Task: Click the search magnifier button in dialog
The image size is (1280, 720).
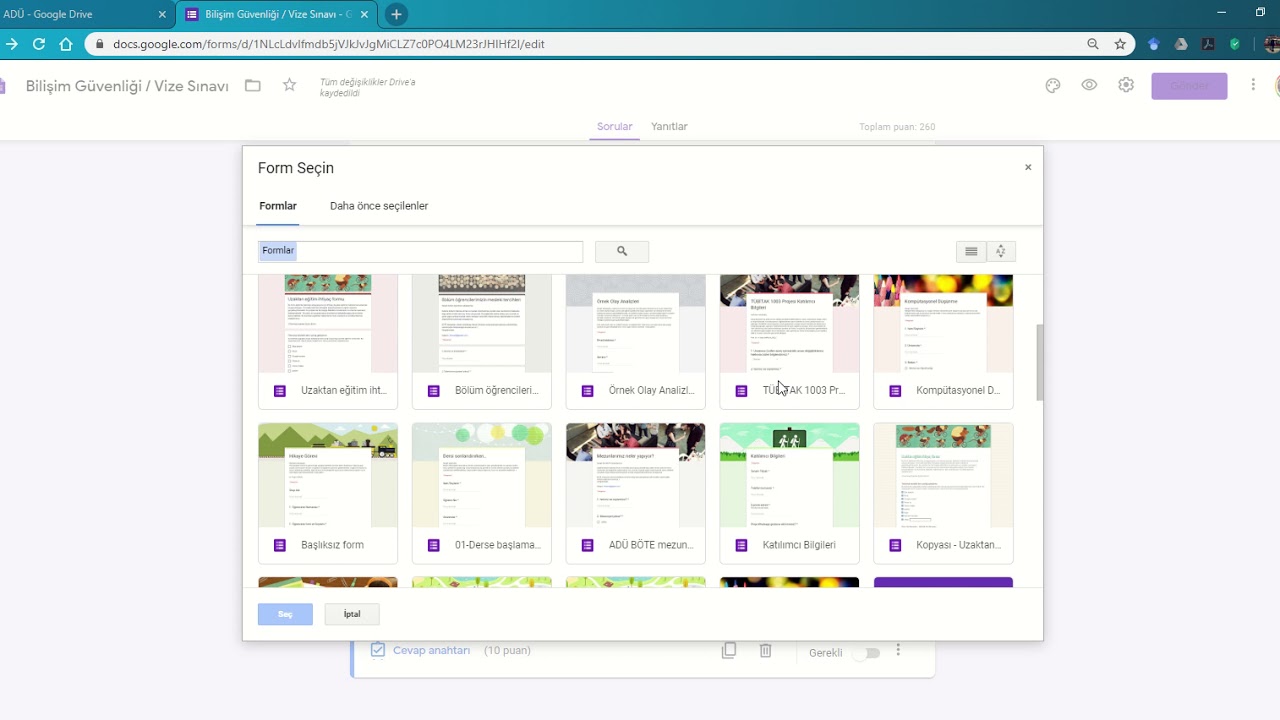Action: [x=621, y=252]
